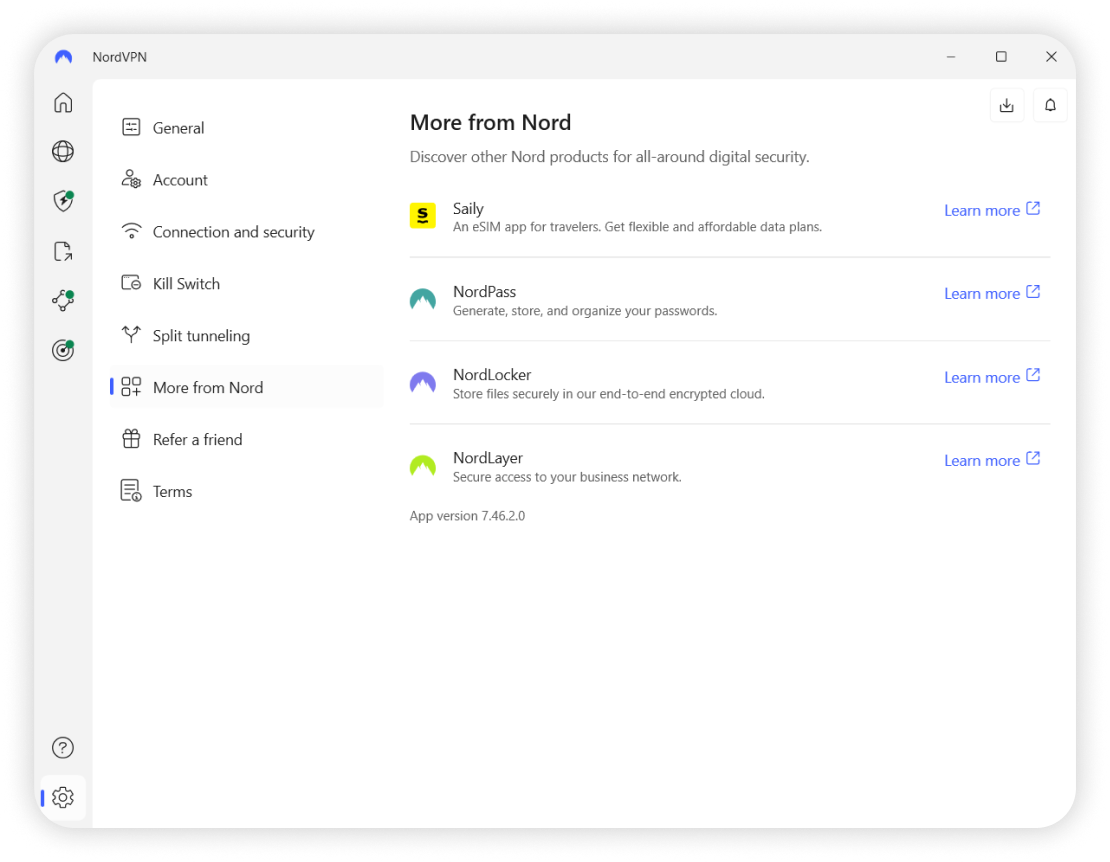Image resolution: width=1110 pixels, height=862 pixels.
Task: Open the Dark Web Monitor target icon
Action: [x=63, y=350]
